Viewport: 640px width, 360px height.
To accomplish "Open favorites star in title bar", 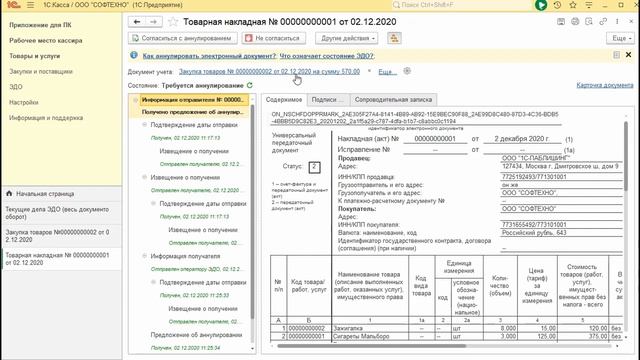I will [573, 5].
